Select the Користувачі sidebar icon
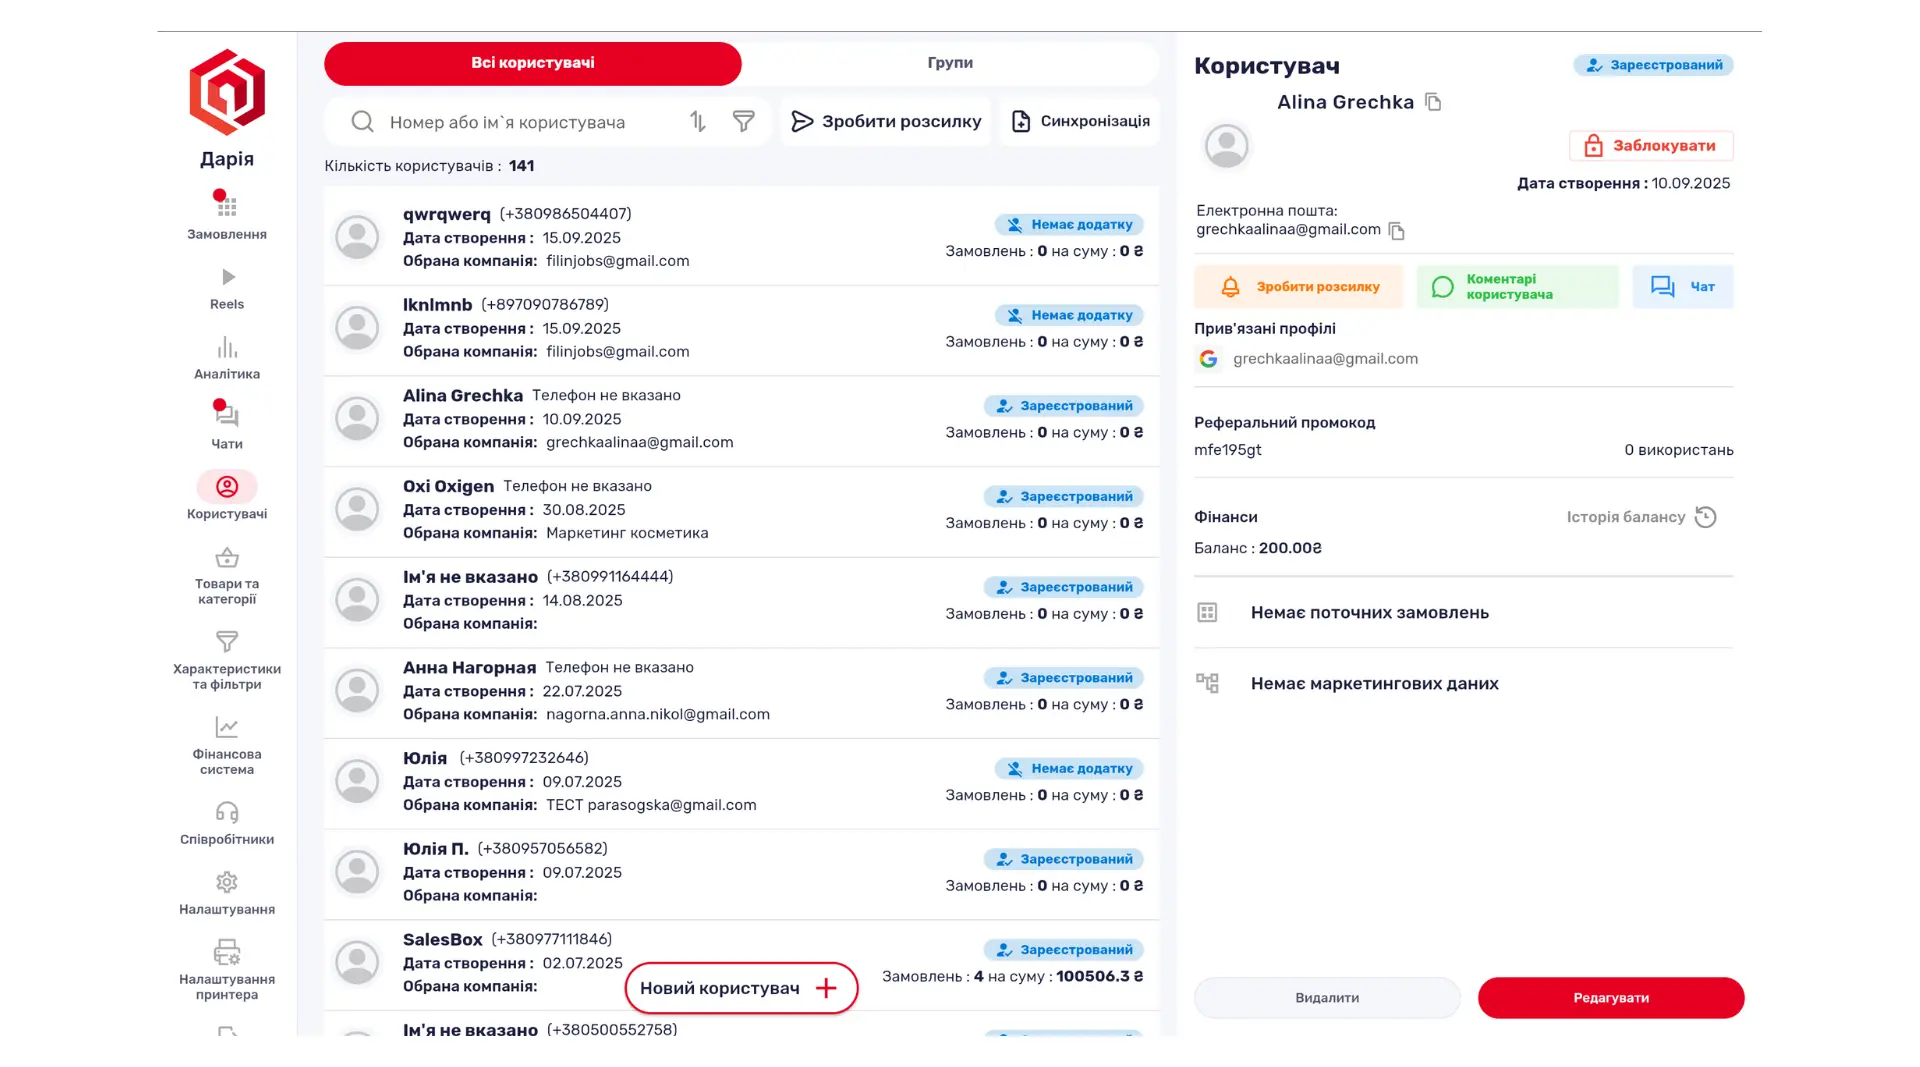 (227, 487)
